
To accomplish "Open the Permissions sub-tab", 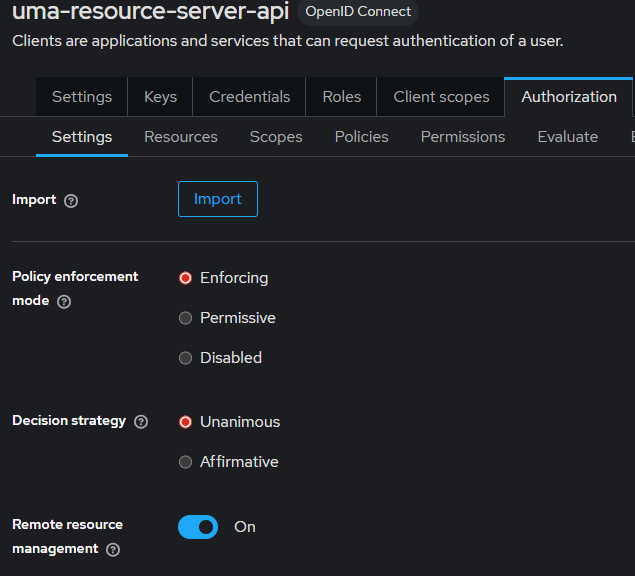I will coord(463,137).
